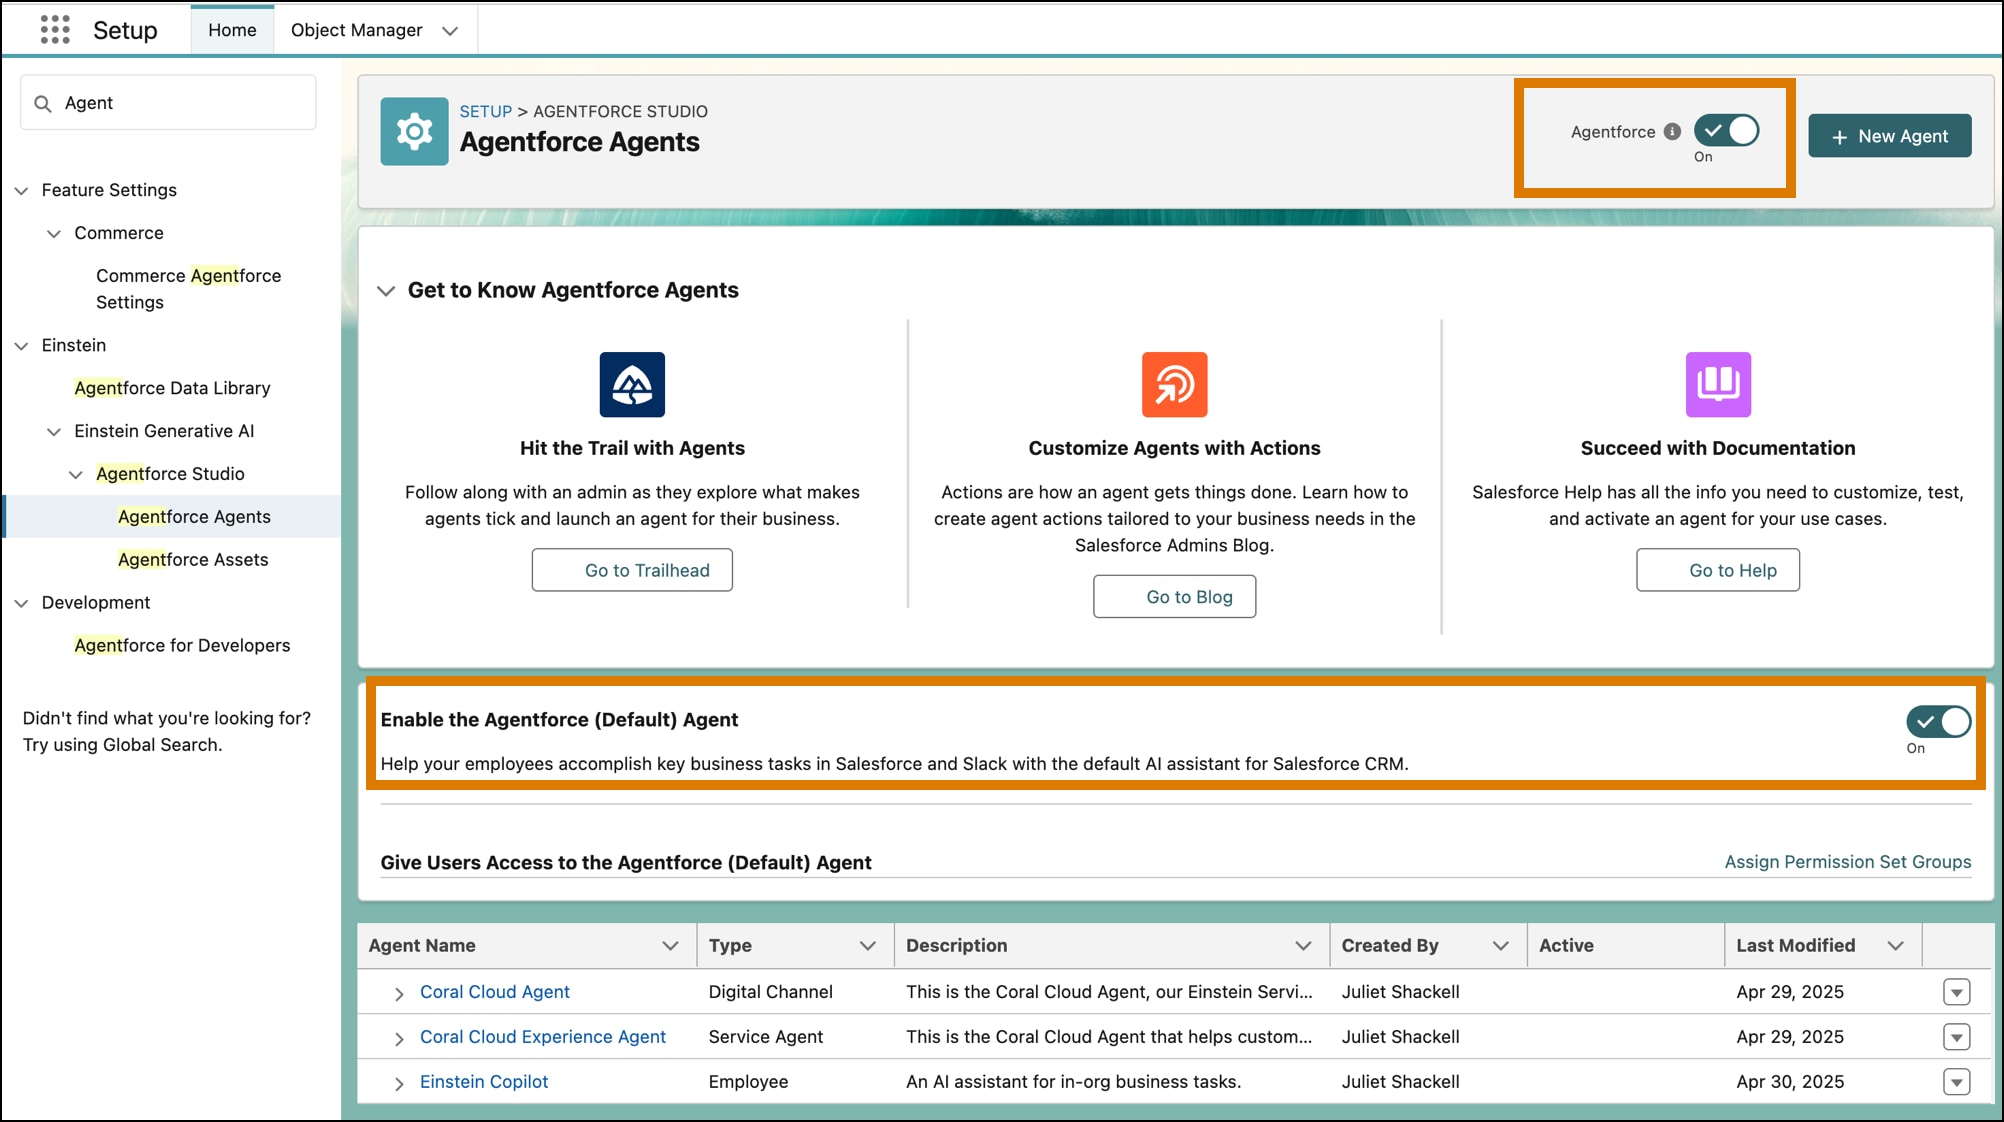Expand the Coral Cloud Agent row
Screen dimensions: 2004x1122
(x=399, y=993)
